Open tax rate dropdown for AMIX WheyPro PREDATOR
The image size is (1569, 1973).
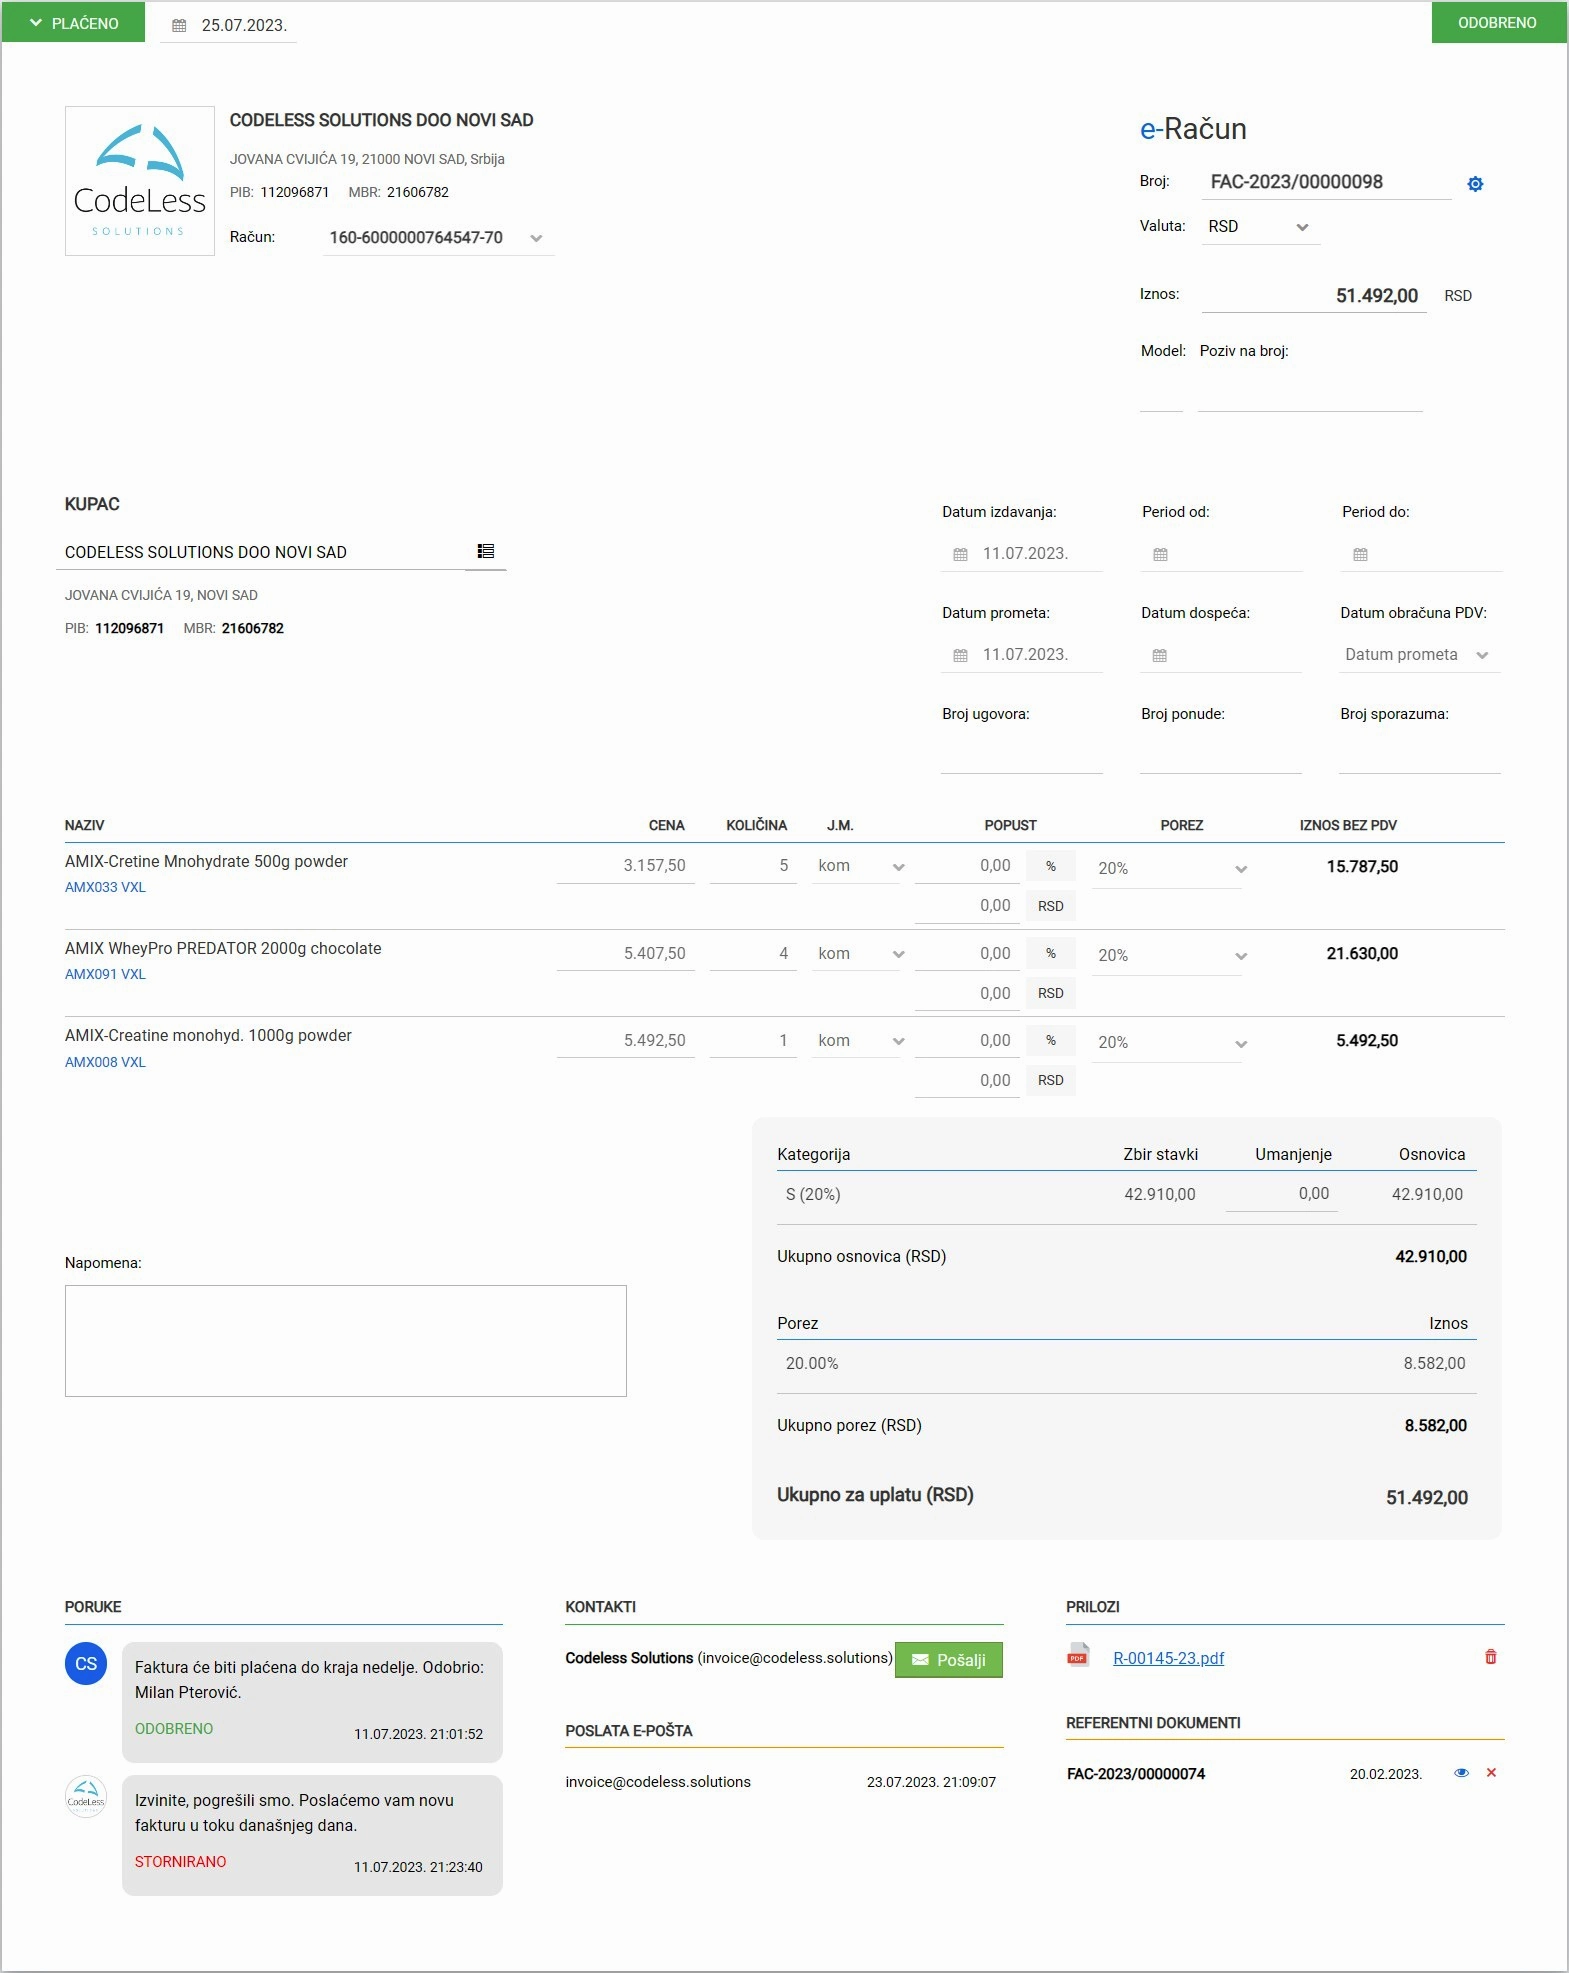coord(1171,956)
